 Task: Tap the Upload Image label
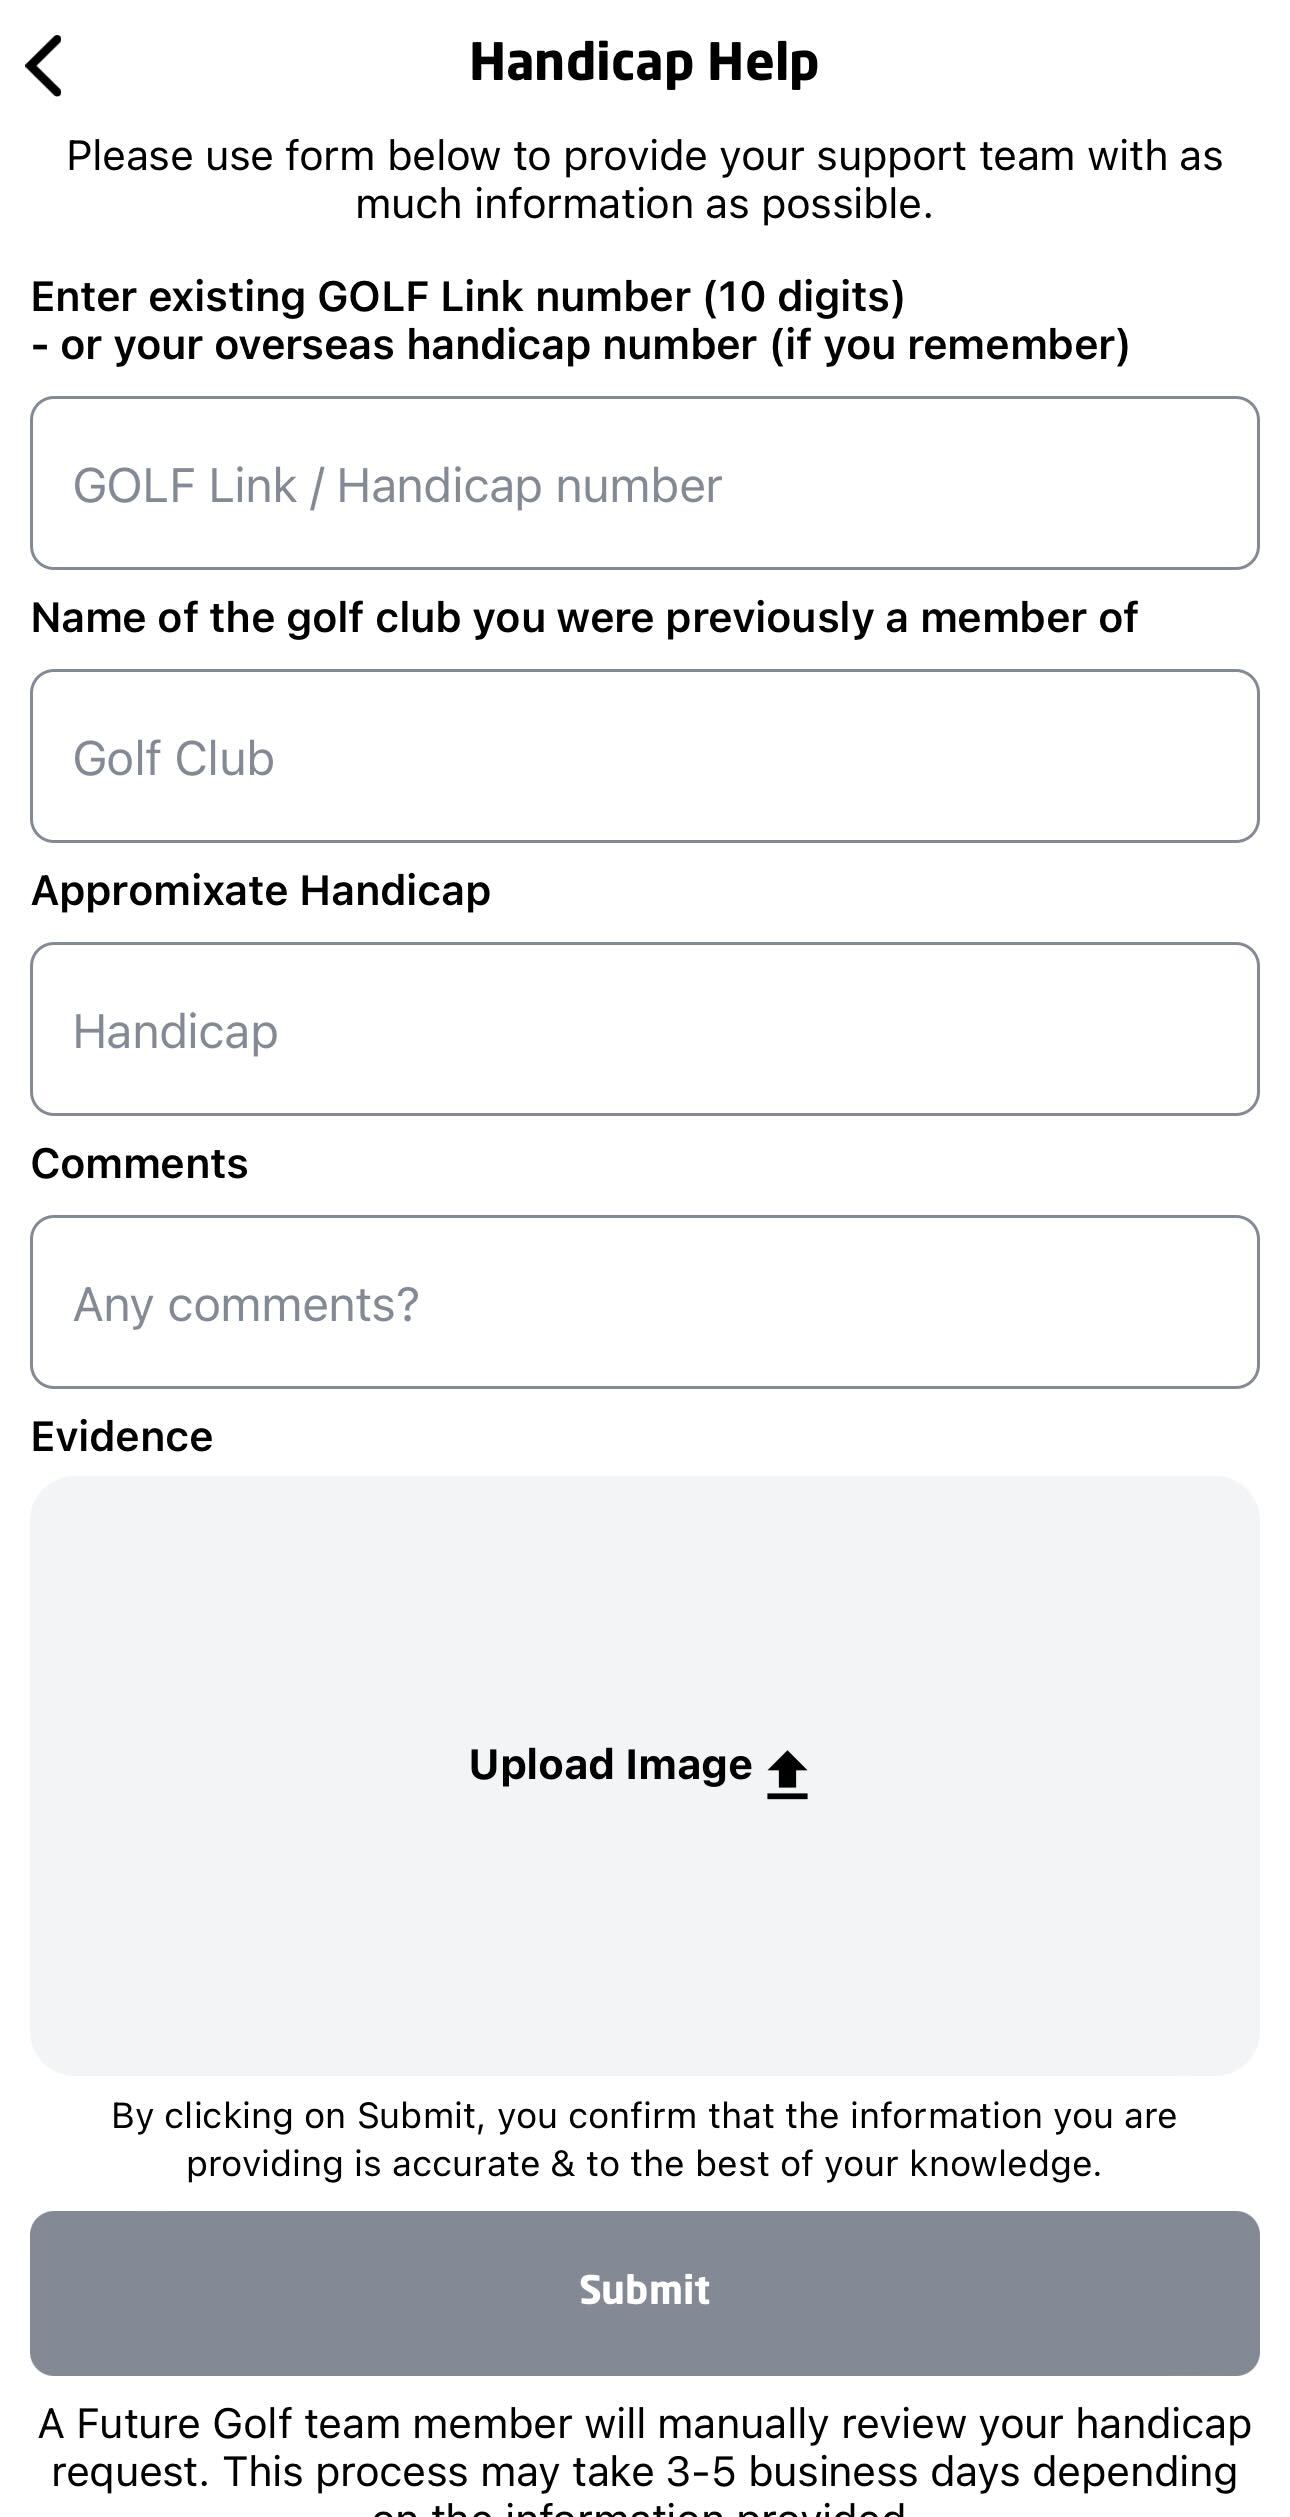point(610,1765)
